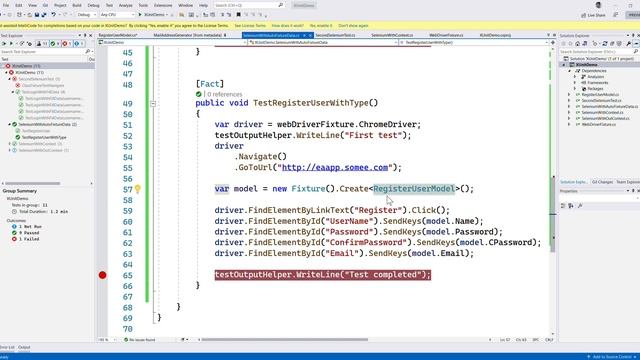The image size is (640, 360).
Task: Open the http://eaapp.somee.com link in code
Action: (335, 168)
